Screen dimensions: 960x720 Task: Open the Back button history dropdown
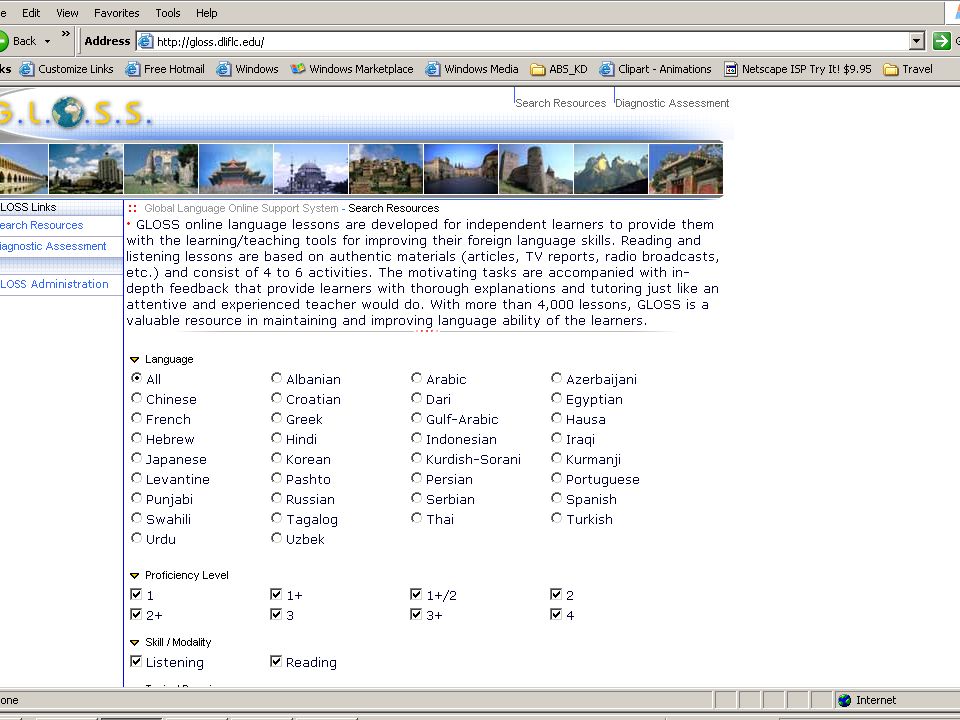[47, 42]
